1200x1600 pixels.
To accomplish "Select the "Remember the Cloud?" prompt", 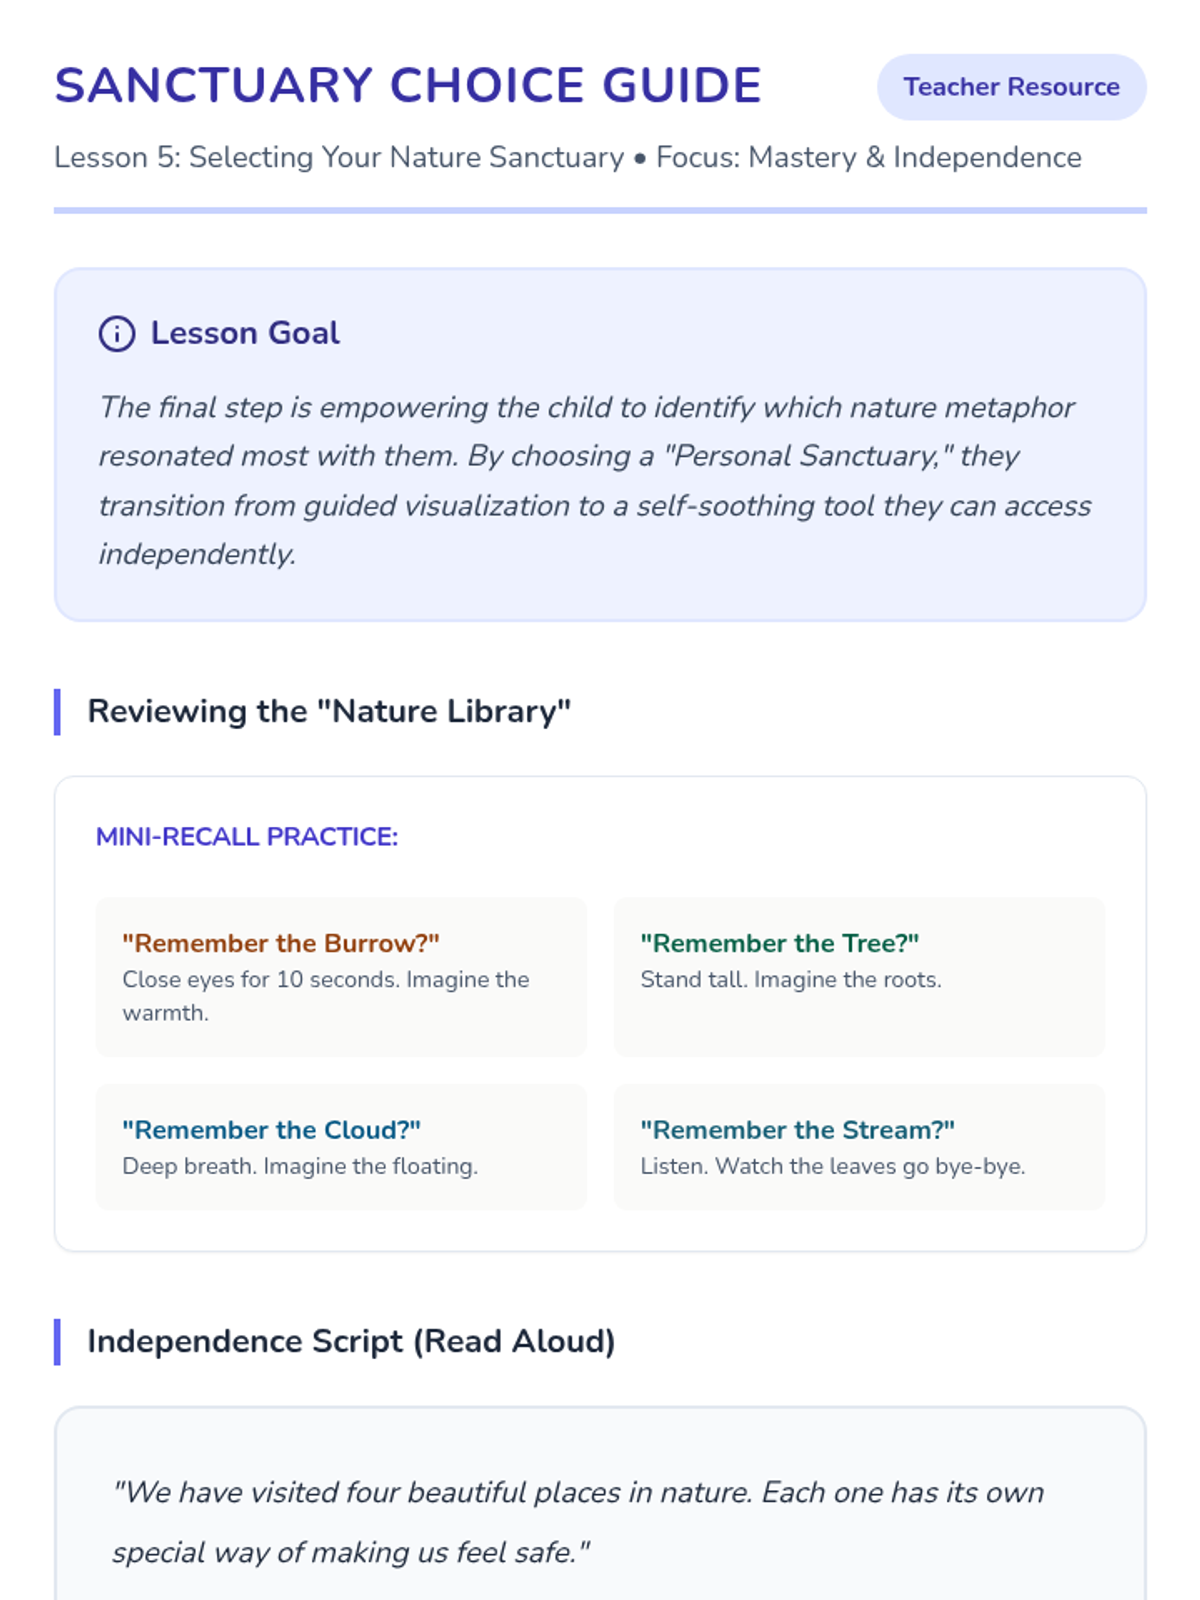I will click(x=271, y=1130).
